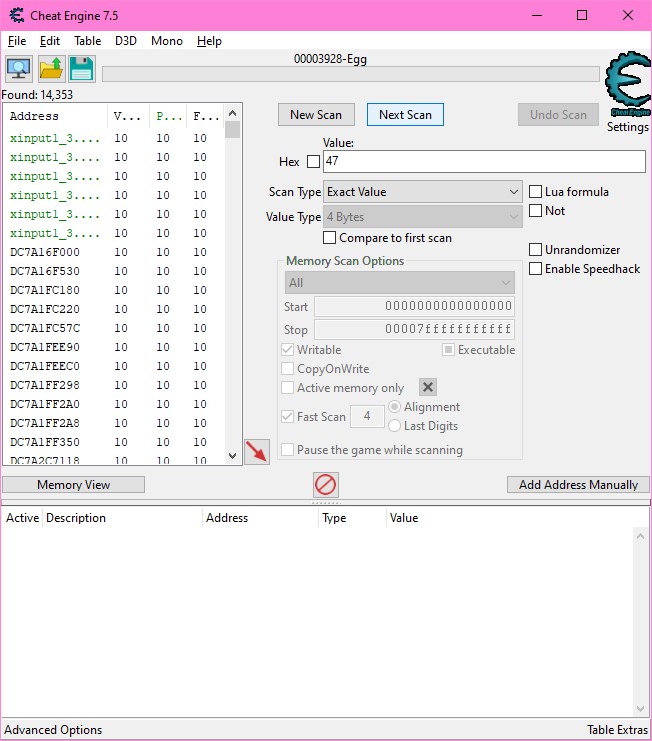Click the Cheat Engine title bar icon
The width and height of the screenshot is (652, 741).
(17, 16)
